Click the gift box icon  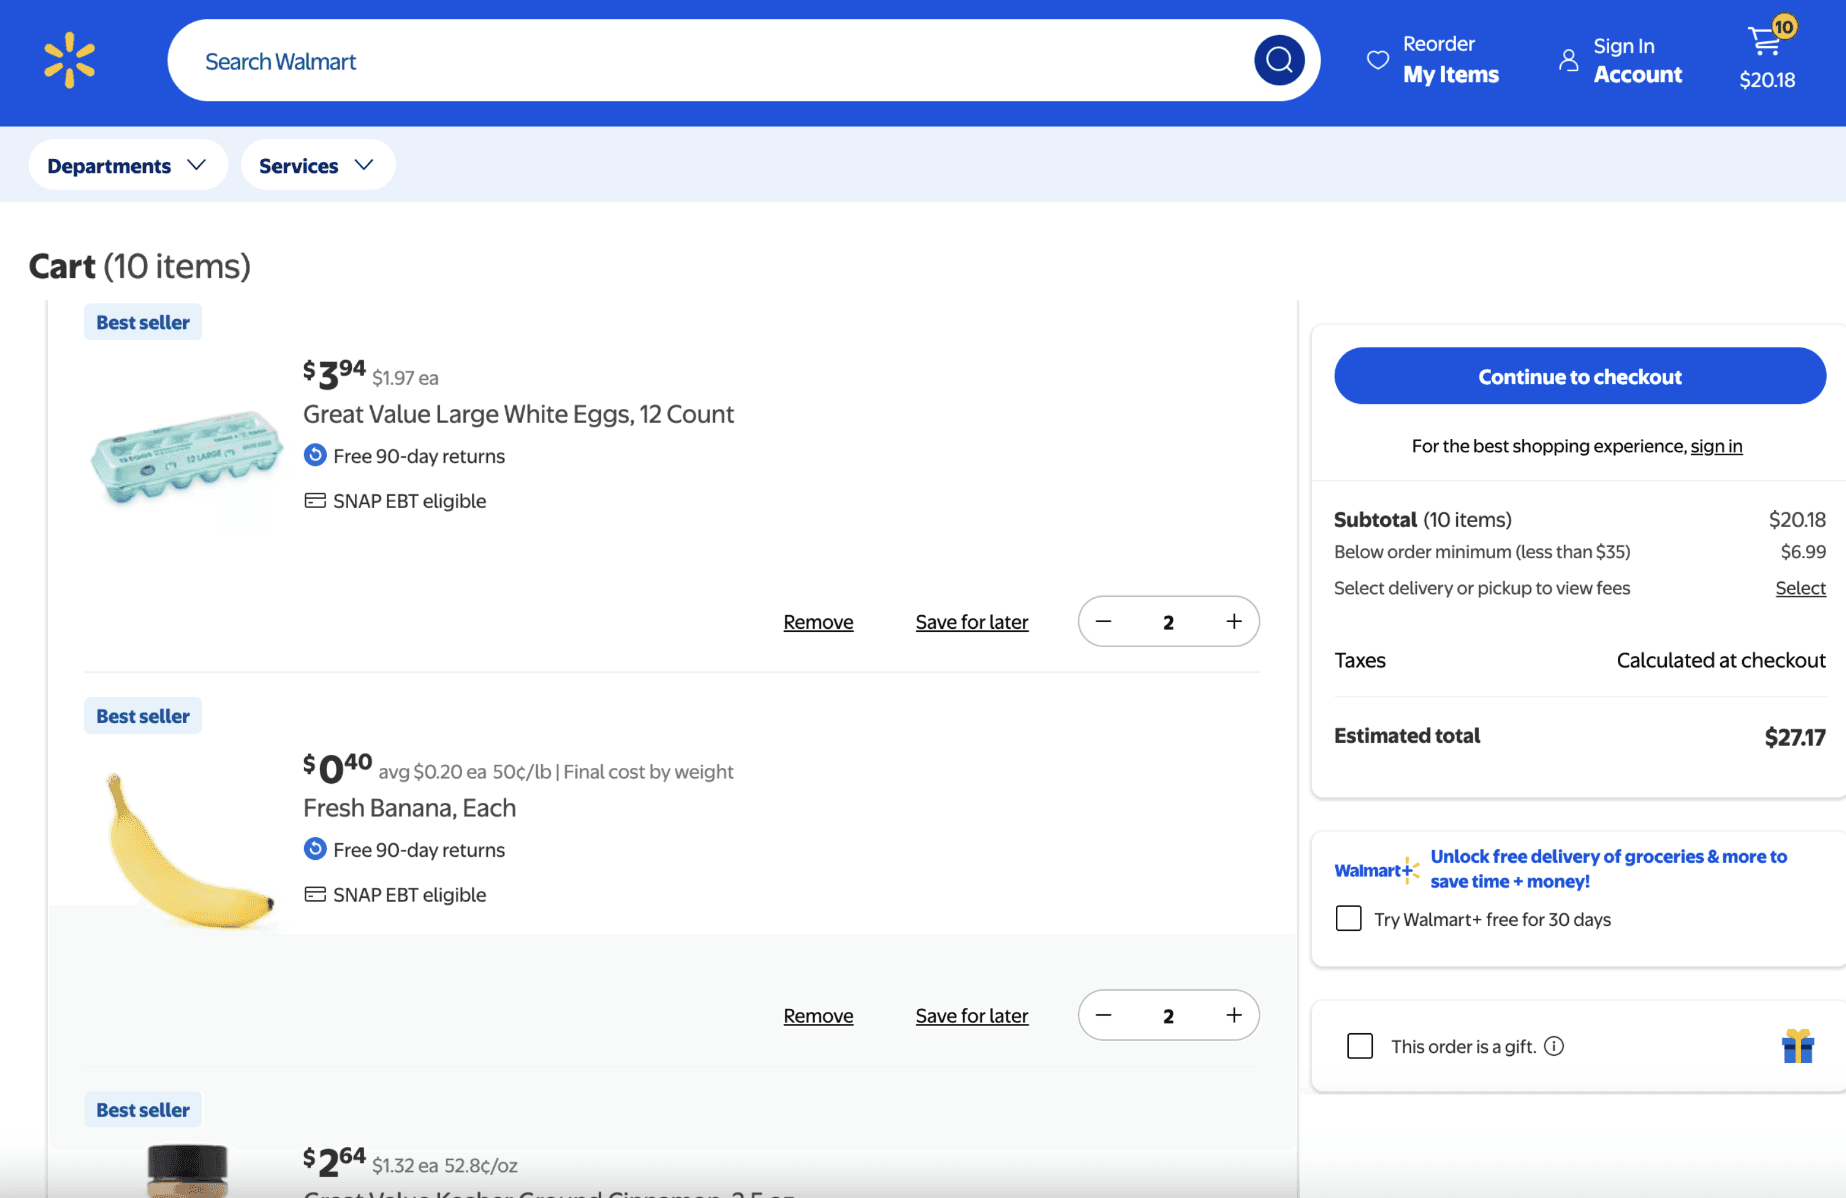(x=1798, y=1046)
